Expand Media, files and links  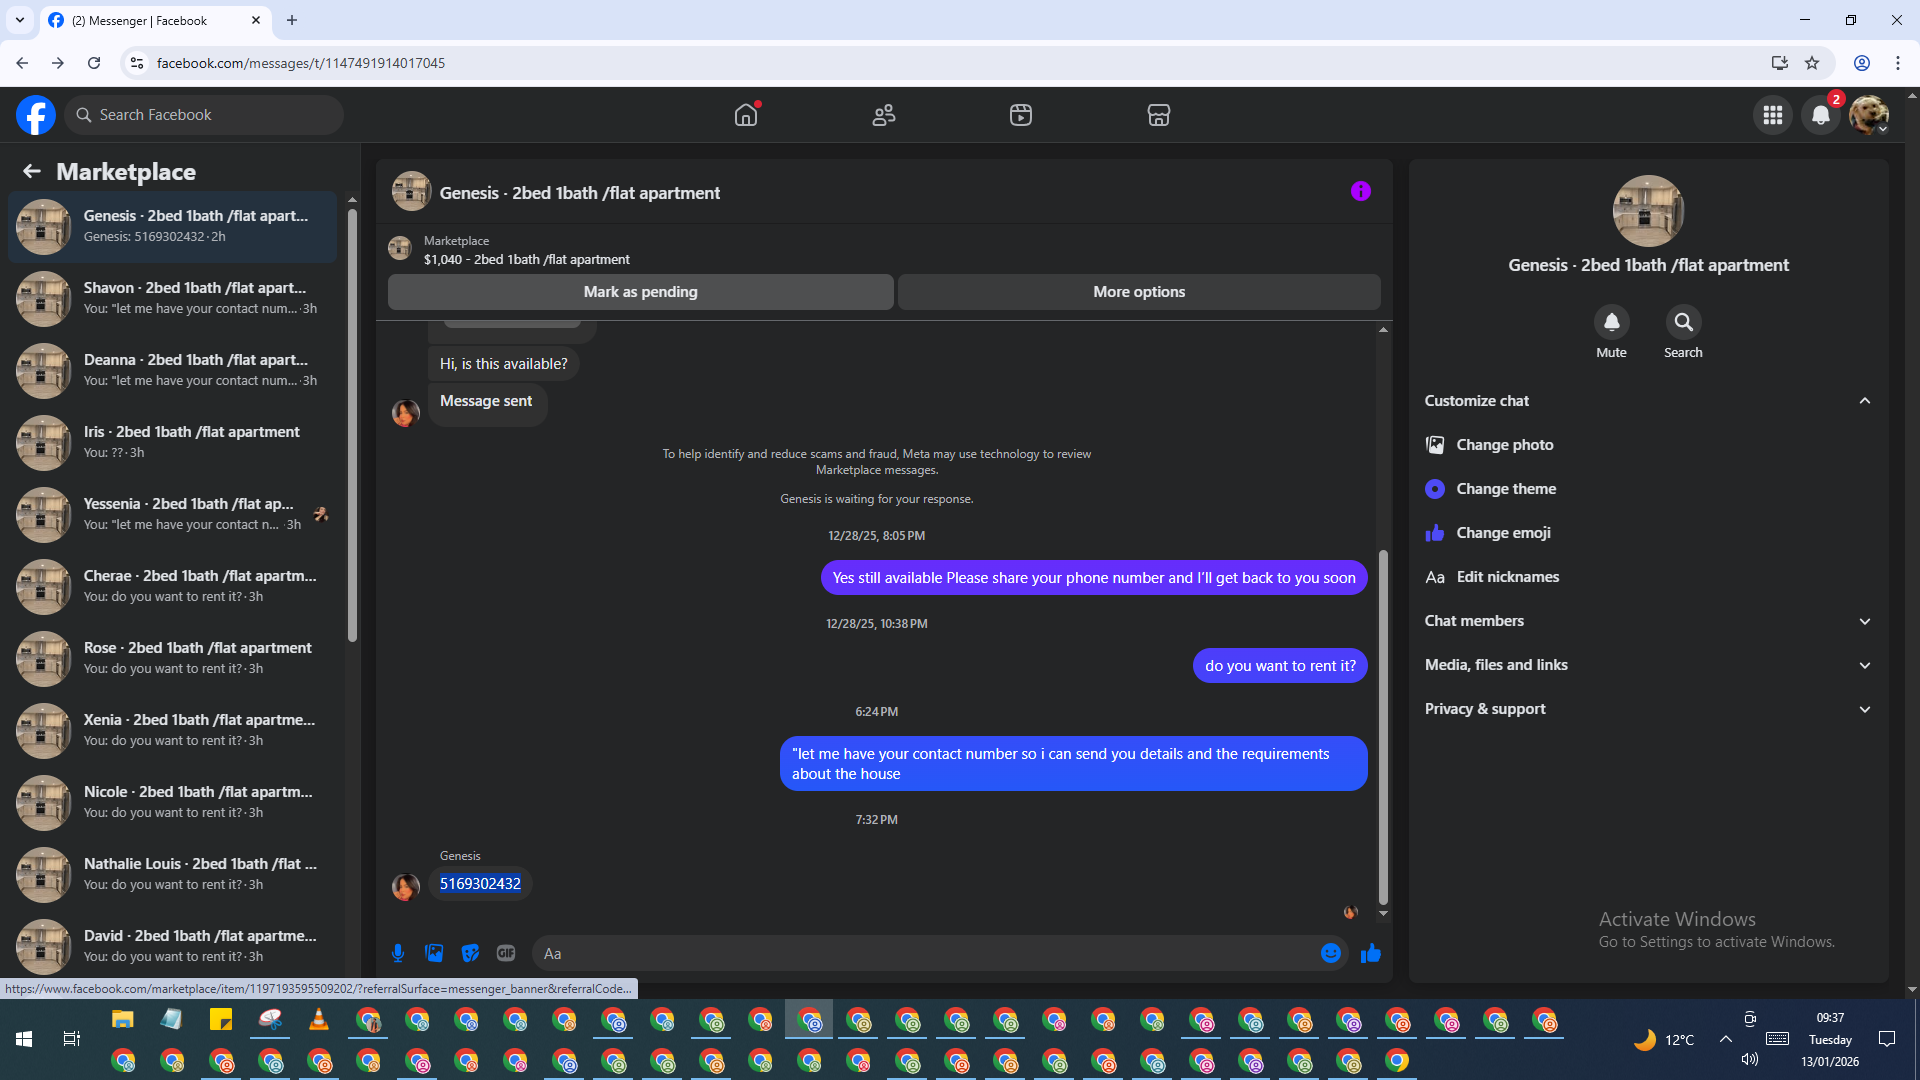1864,665
